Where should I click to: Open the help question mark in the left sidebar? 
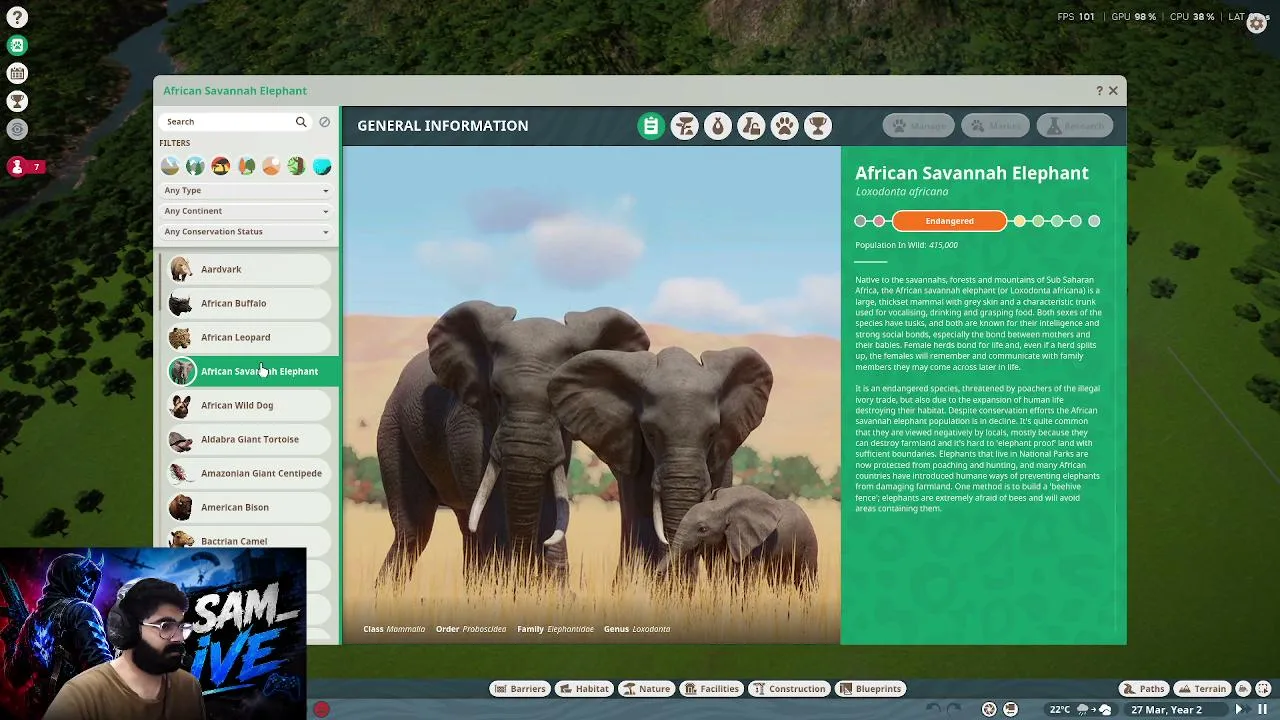(x=17, y=17)
